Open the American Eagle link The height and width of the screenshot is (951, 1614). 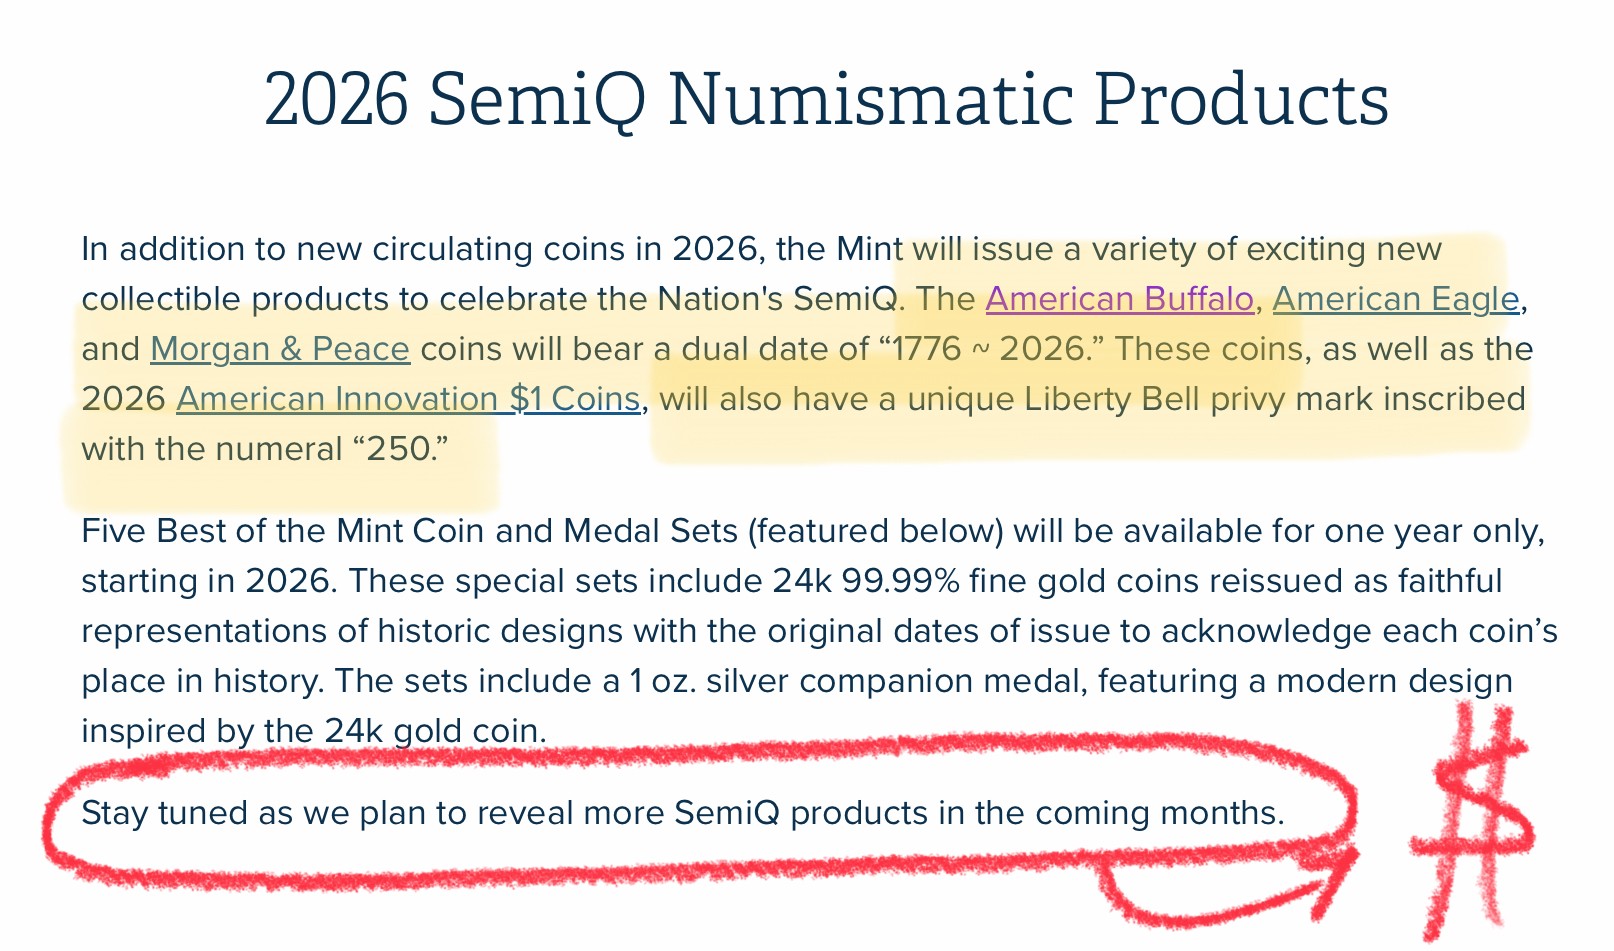(x=1395, y=299)
